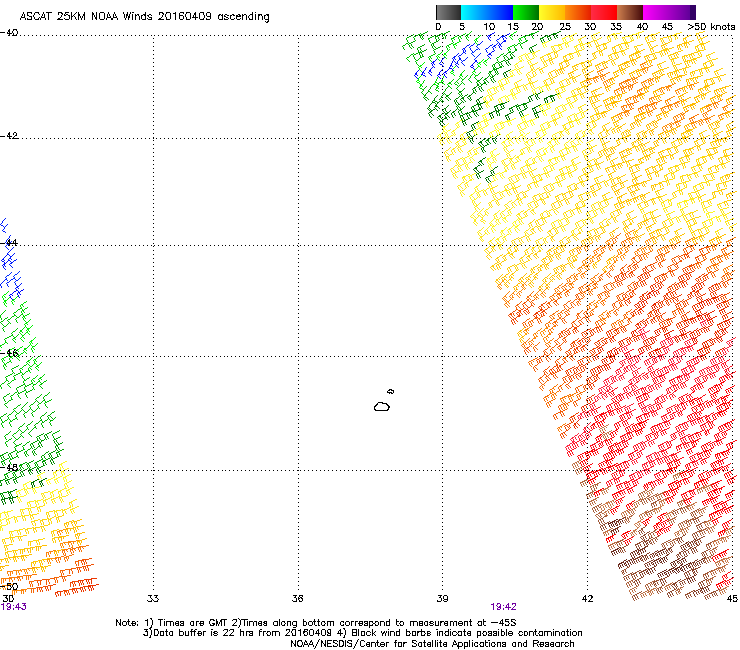Click the 'Data buffer is 22 hrs' note line
740x650 pixels.
pyautogui.click(x=362, y=633)
